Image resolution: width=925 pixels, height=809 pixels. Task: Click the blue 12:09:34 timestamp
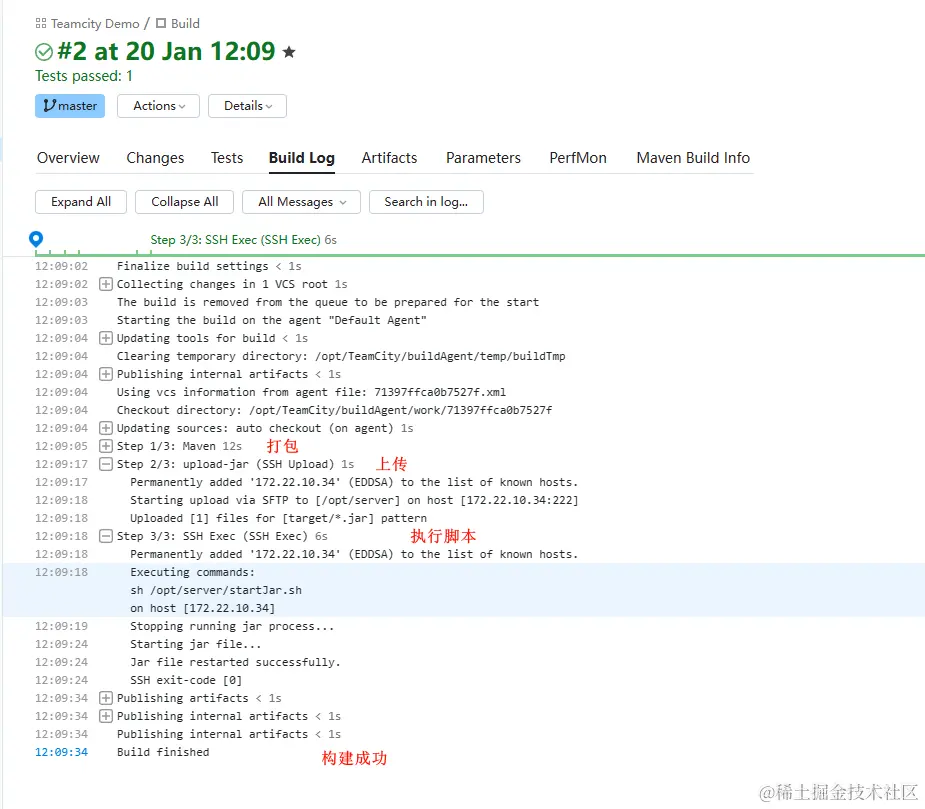pos(61,752)
